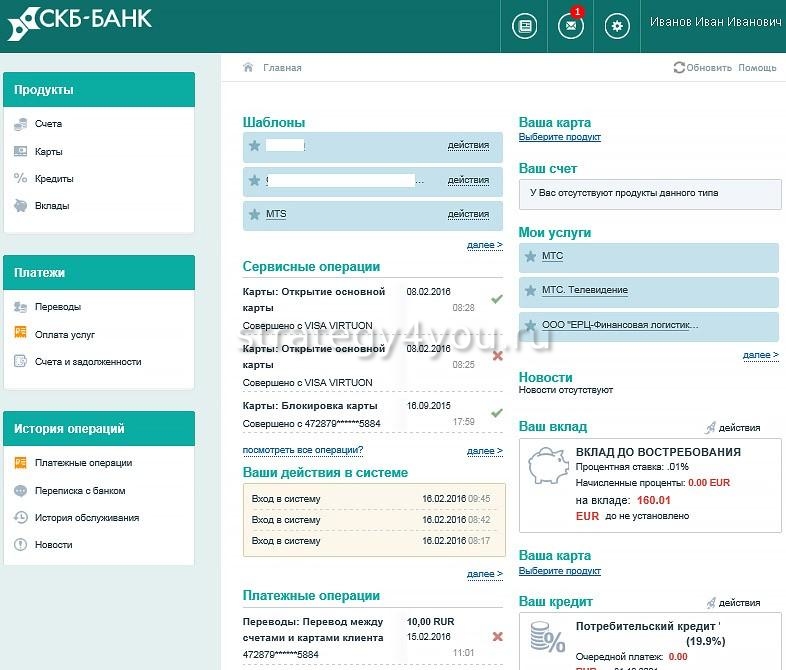Open the Помощь help link
The width and height of the screenshot is (786, 670).
point(757,68)
